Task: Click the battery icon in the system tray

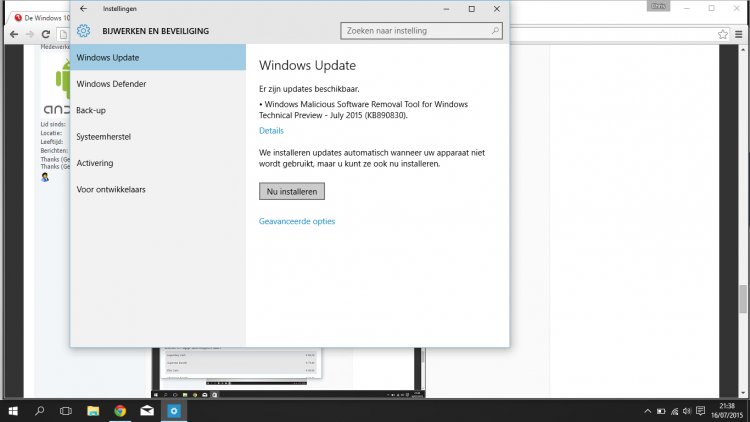Action: click(661, 411)
